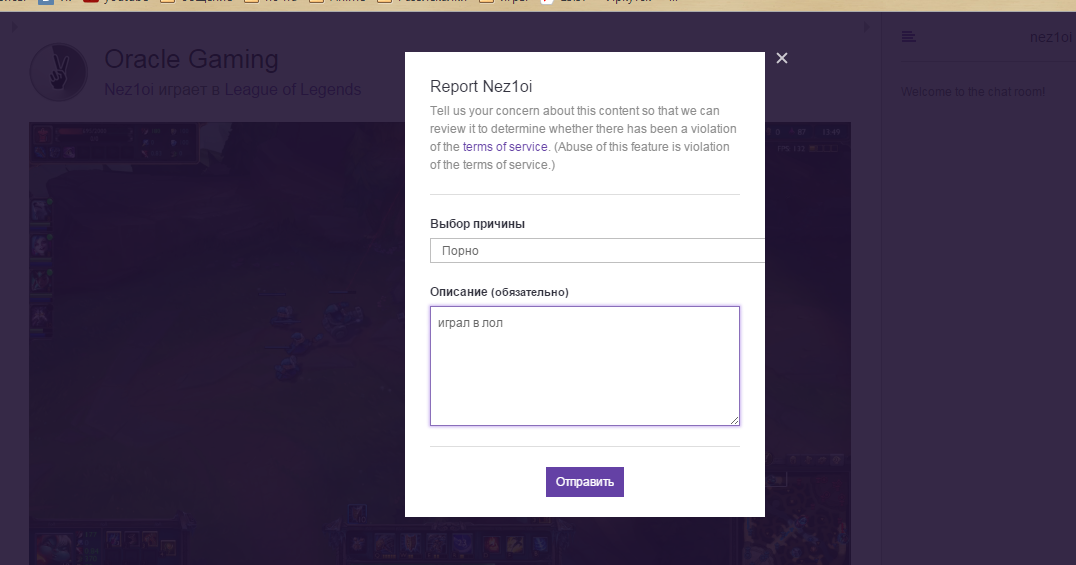The height and width of the screenshot is (565, 1076).
Task: Click the Выбор причины field label
Action: point(477,224)
